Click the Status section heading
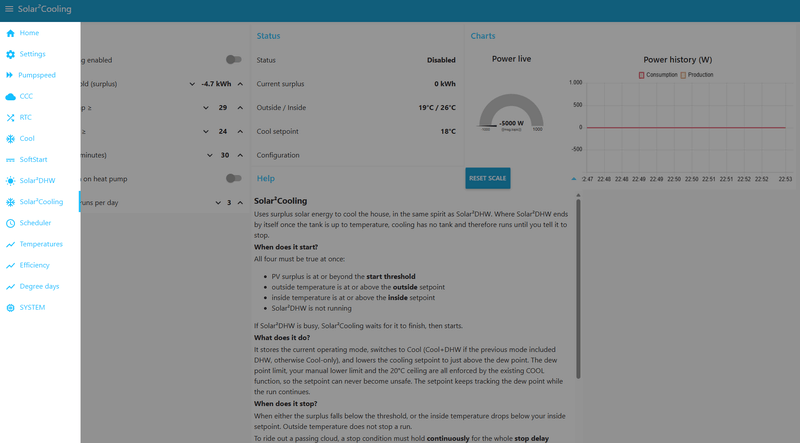The image size is (800, 443). [x=268, y=36]
